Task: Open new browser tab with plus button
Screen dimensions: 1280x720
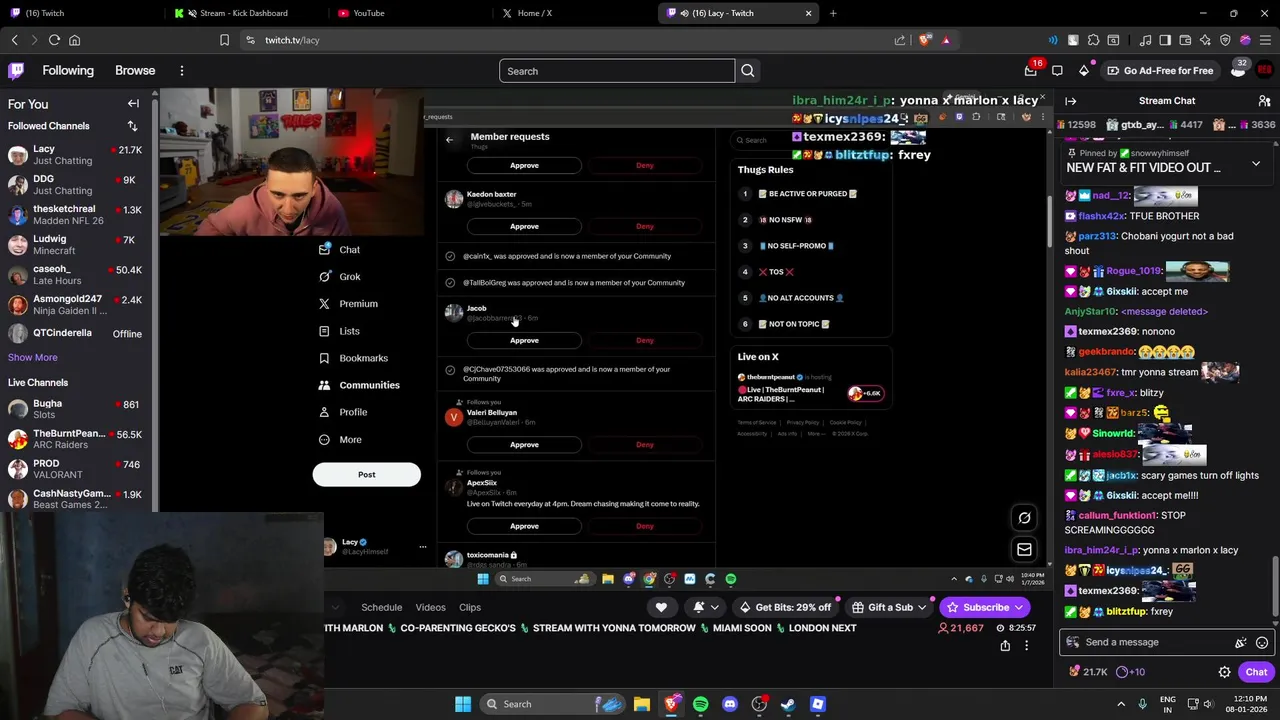Action: [x=833, y=13]
